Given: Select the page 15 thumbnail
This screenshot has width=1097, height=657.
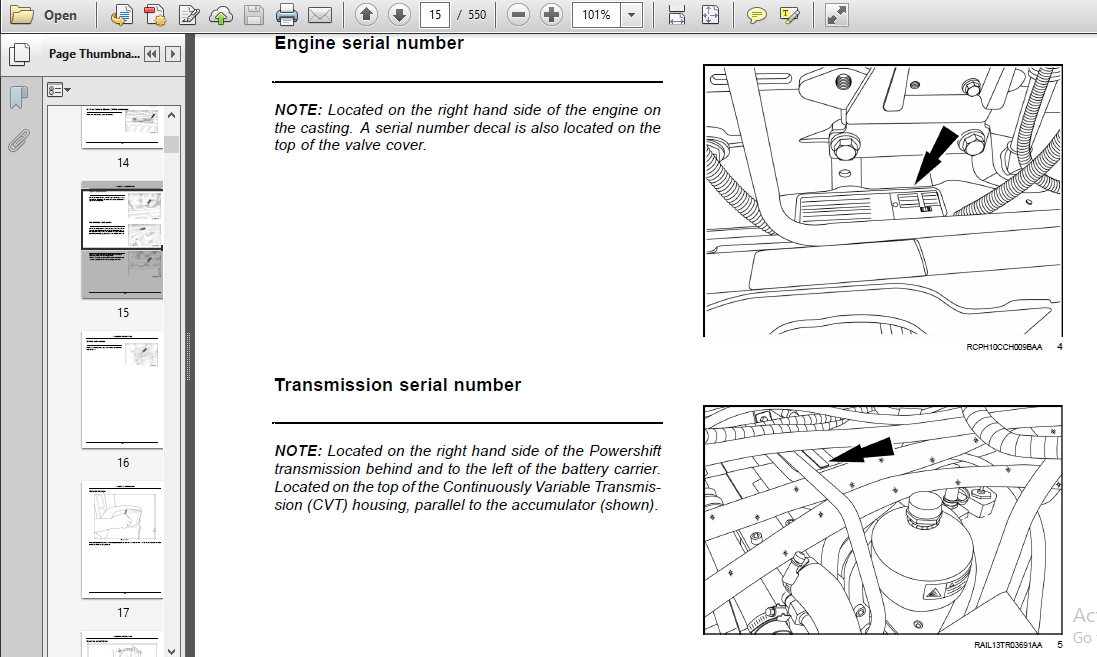Looking at the screenshot, I should [x=122, y=240].
